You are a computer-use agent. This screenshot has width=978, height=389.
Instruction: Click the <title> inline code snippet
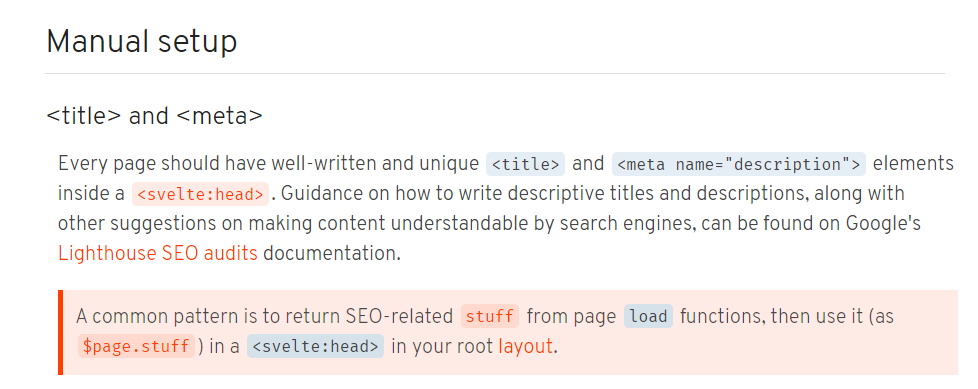point(525,164)
